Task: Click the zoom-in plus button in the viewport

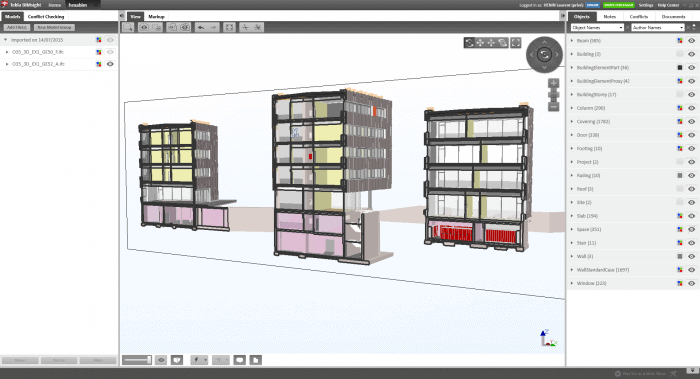Action: [x=554, y=83]
